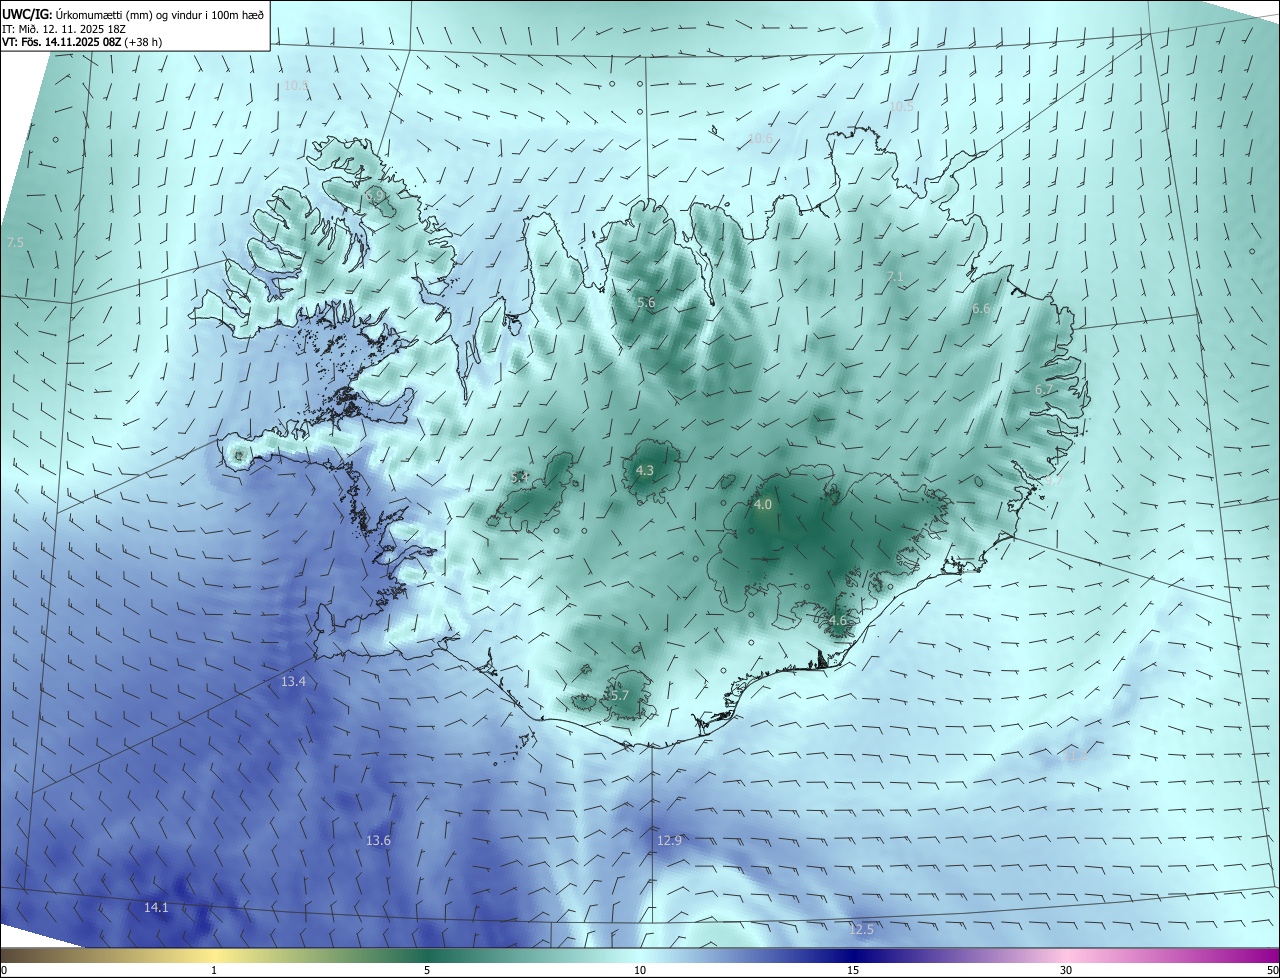The height and width of the screenshot is (978, 1280).
Task: Click the 4.6 value label near the south coast
Action: point(838,621)
